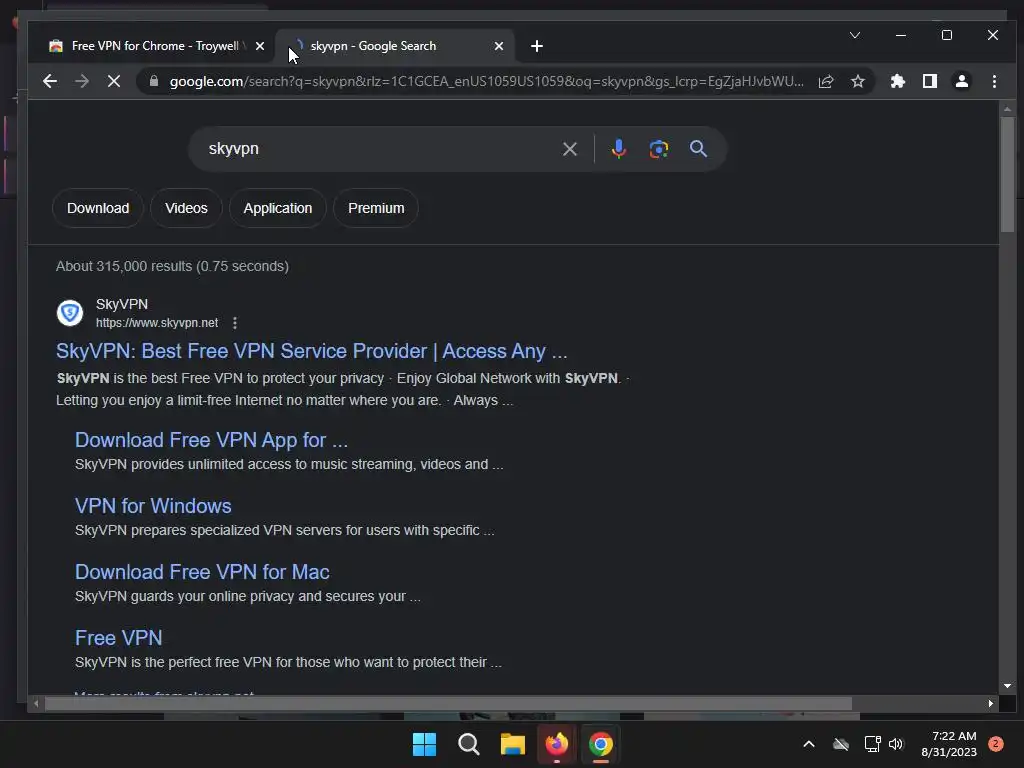Open the Free VPN sitelink
Screen dimensions: 1024x768
pyautogui.click(x=118, y=638)
